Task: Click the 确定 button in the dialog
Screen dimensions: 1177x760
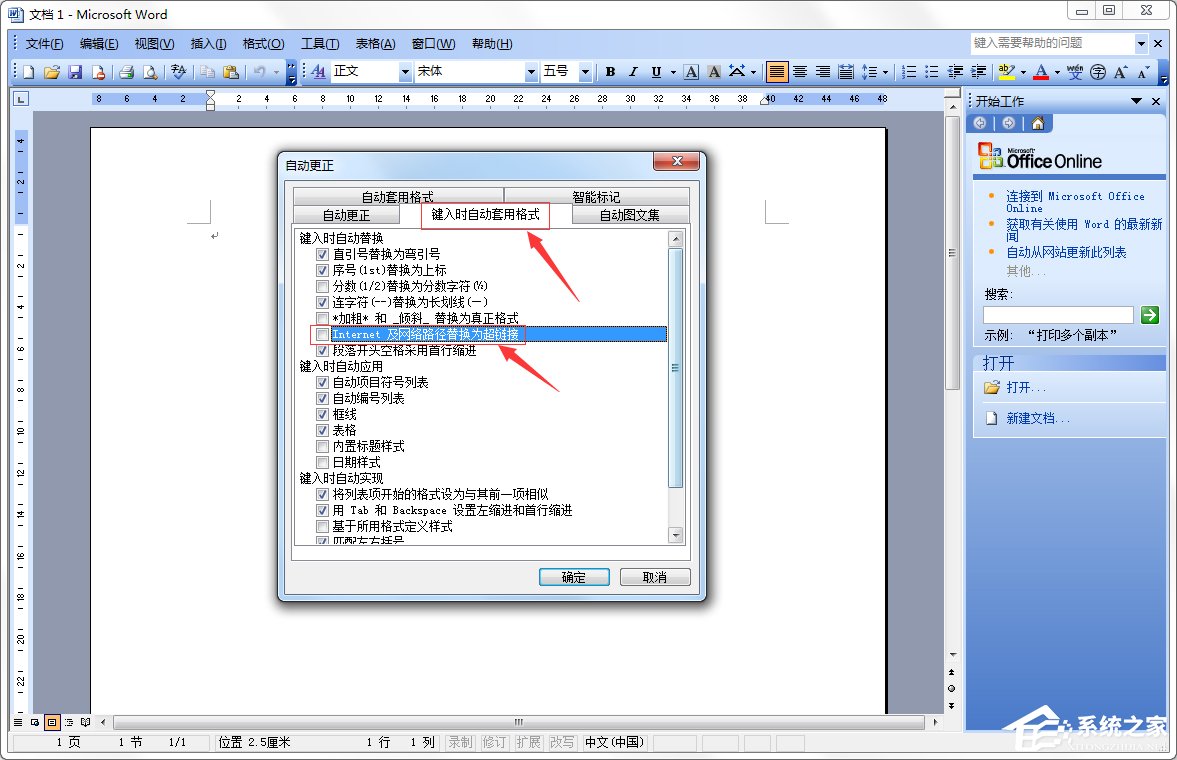Action: (x=574, y=576)
